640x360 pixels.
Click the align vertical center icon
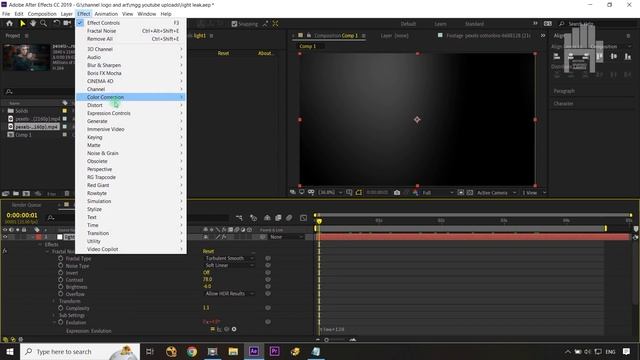(x=613, y=57)
